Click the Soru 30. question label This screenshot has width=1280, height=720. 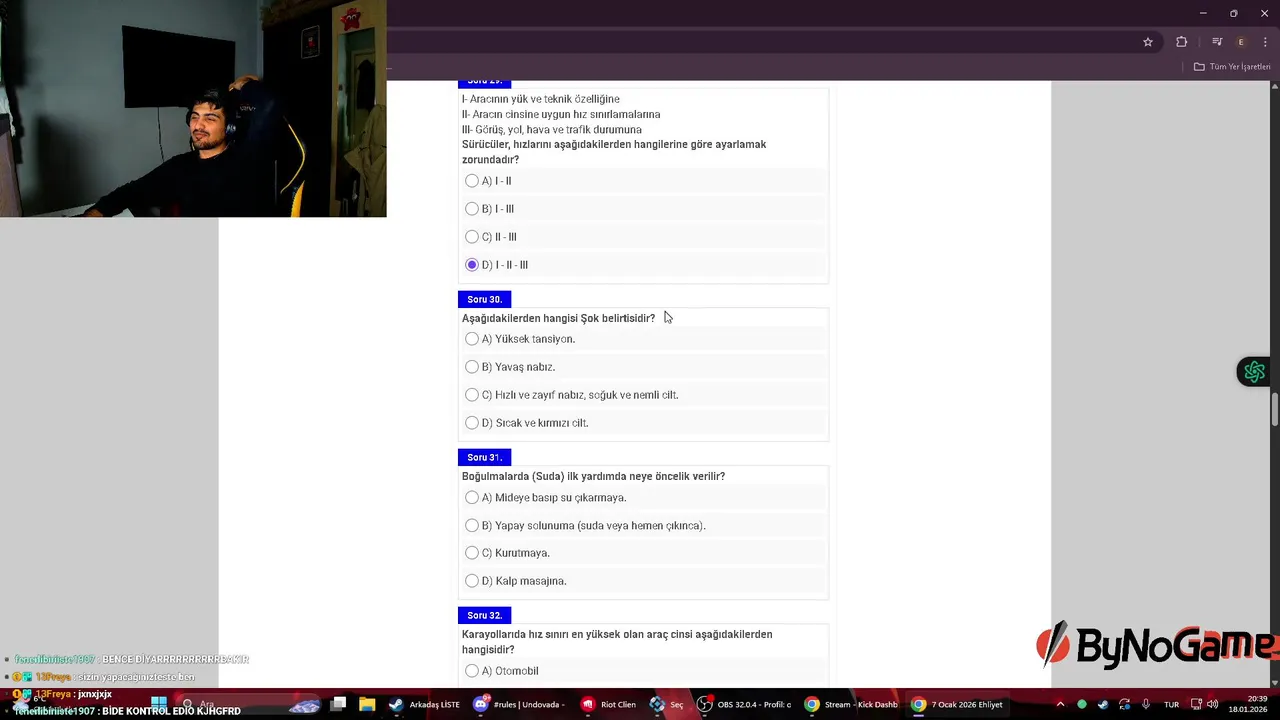[x=485, y=299]
